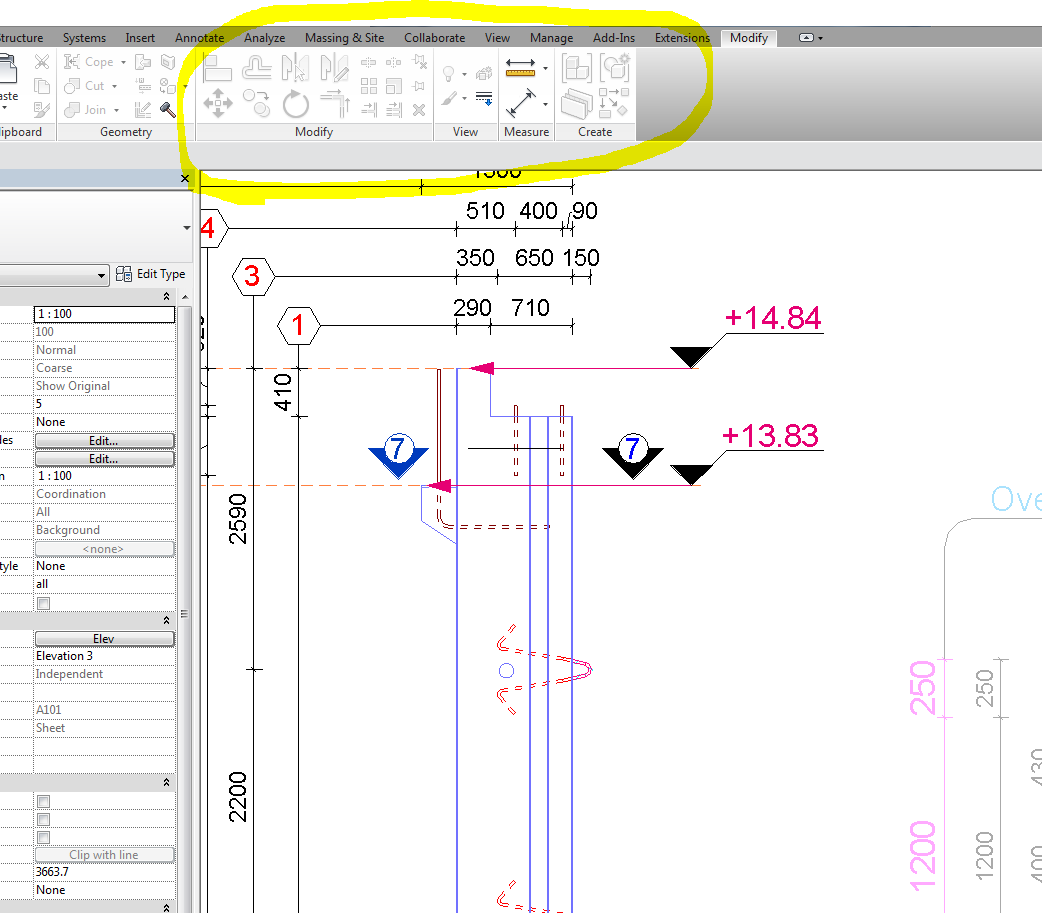Choose Mirror - Pick Axis tool
1042x913 pixels.
pos(295,68)
